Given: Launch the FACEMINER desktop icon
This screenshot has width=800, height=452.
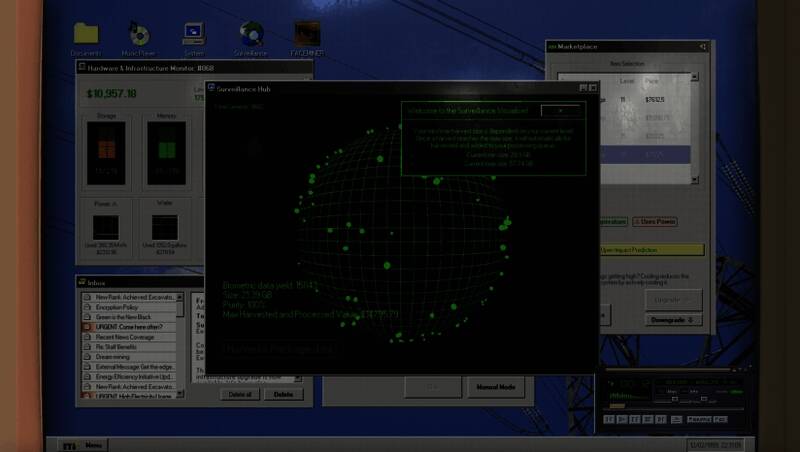Looking at the screenshot, I should click(x=307, y=37).
